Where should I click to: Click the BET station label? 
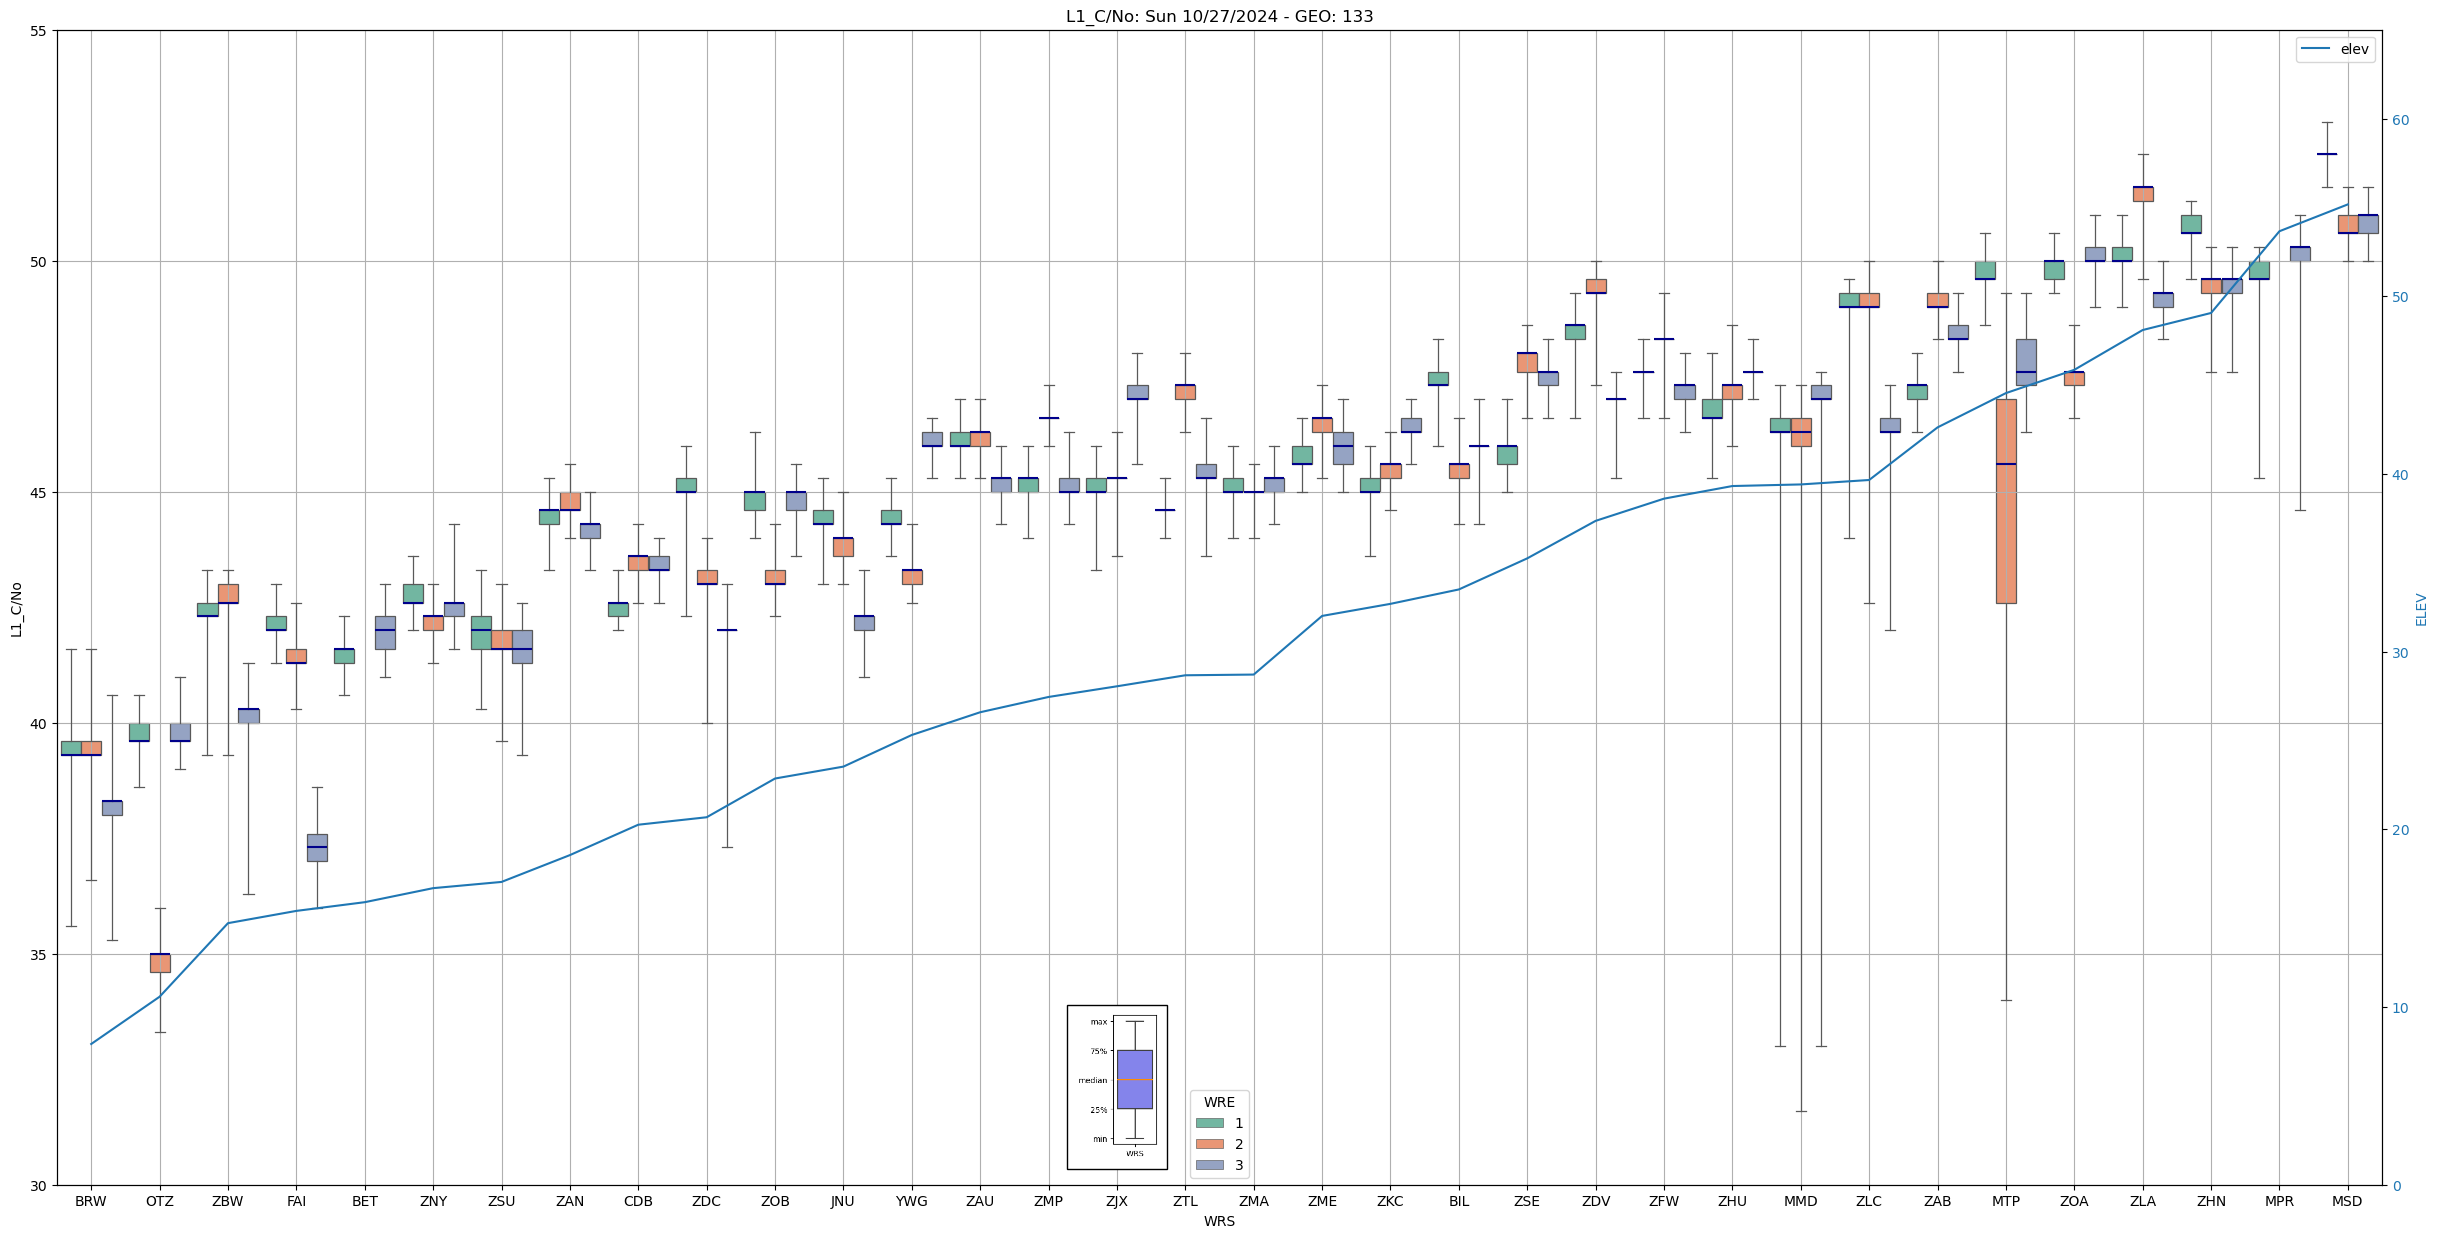(x=365, y=1201)
